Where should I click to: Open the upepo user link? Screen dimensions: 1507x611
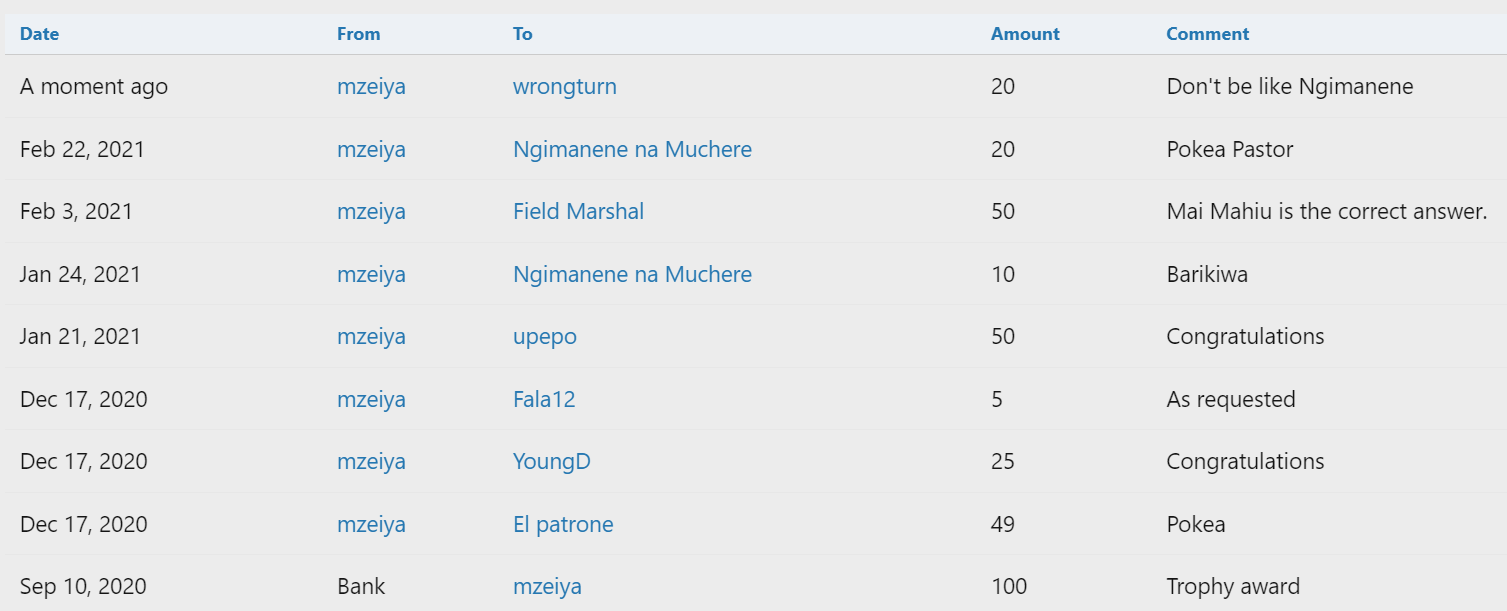(544, 337)
